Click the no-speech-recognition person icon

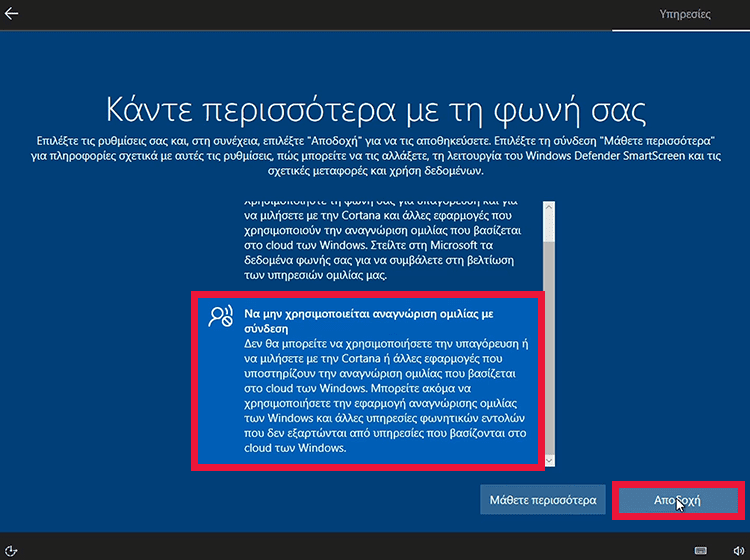tap(221, 316)
